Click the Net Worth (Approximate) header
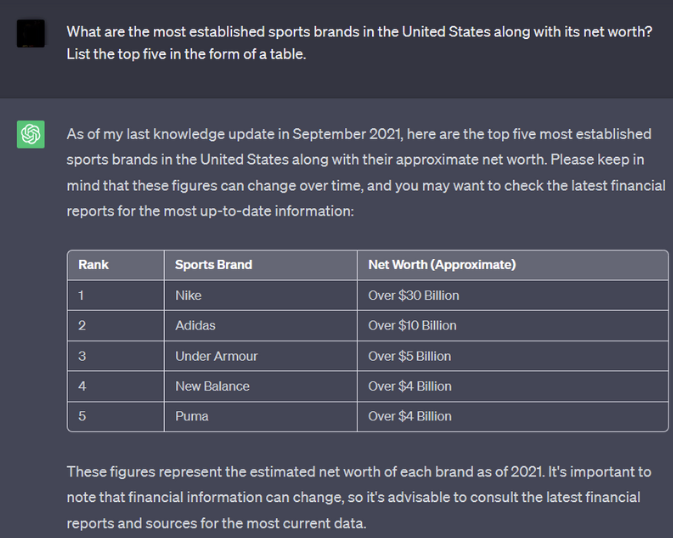 coord(513,265)
